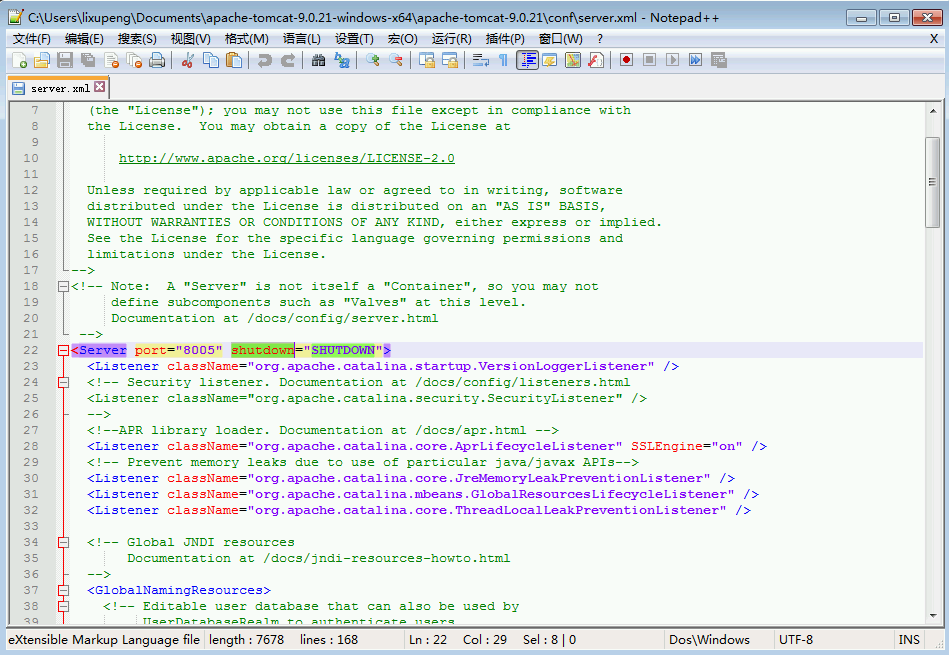Click the highlighted shutdown attribute on line 22
This screenshot has width=949, height=655.
click(x=263, y=351)
